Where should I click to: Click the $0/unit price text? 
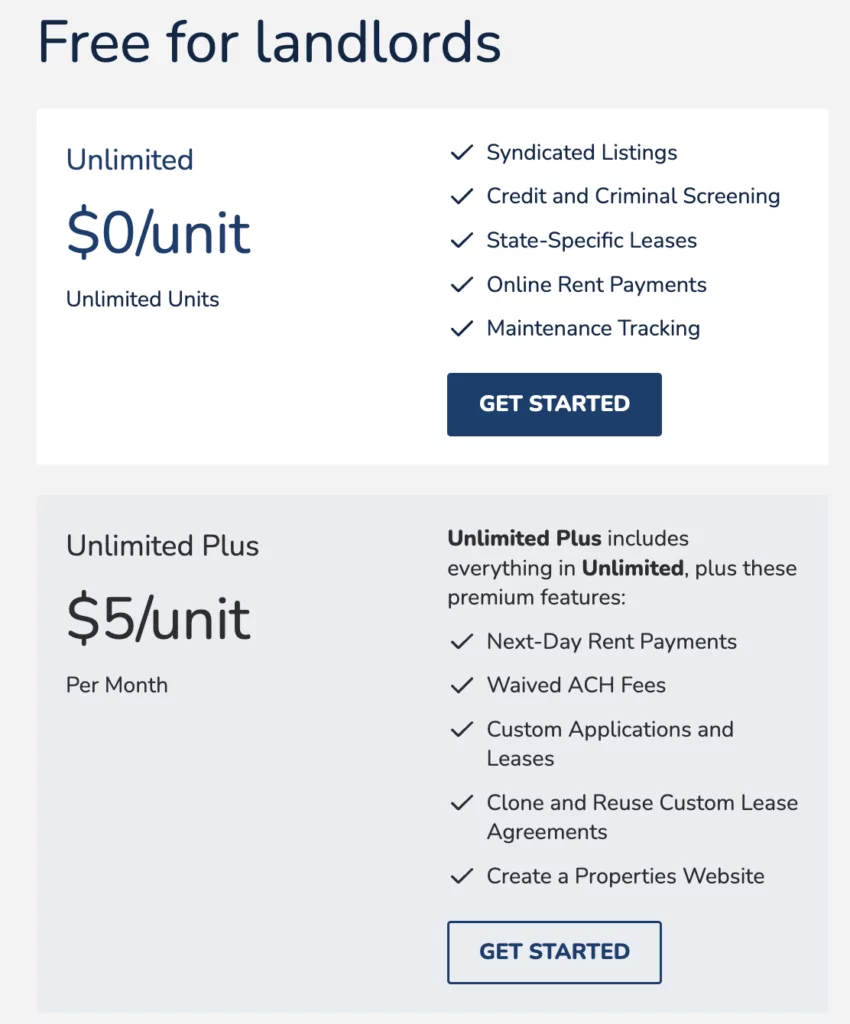tap(159, 232)
